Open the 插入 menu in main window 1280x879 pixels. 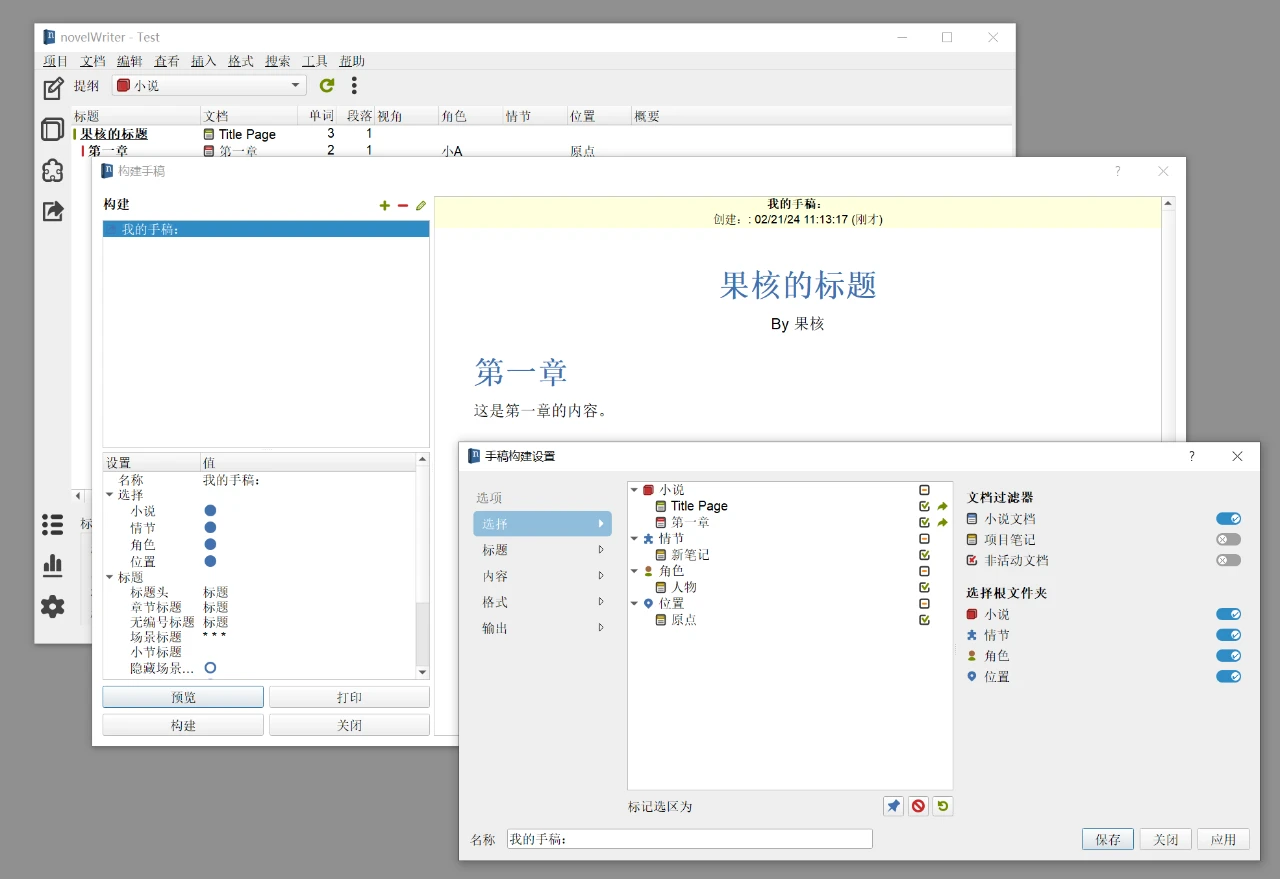204,61
